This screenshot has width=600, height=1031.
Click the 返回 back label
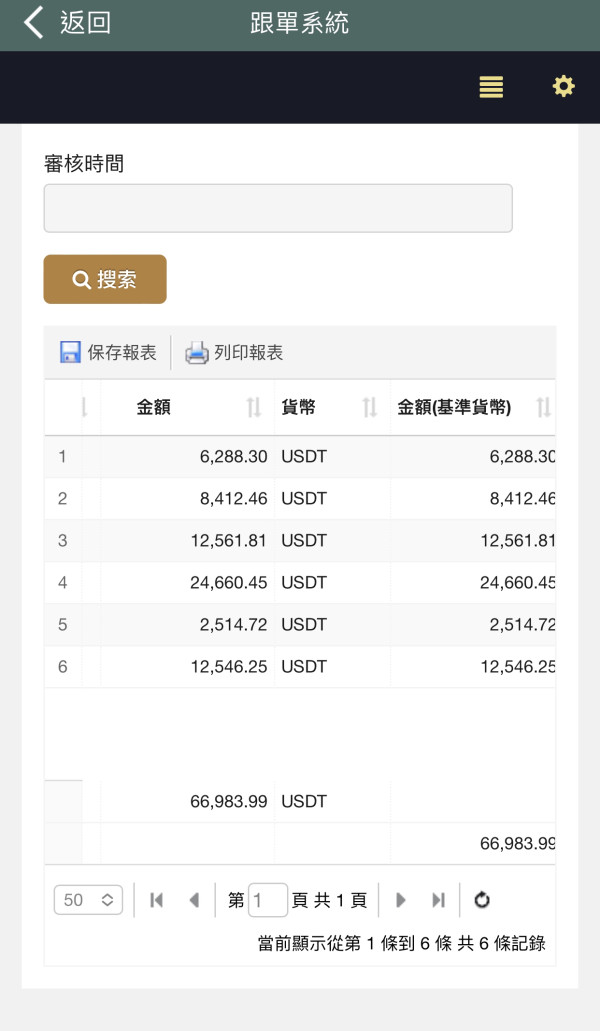(x=85, y=23)
